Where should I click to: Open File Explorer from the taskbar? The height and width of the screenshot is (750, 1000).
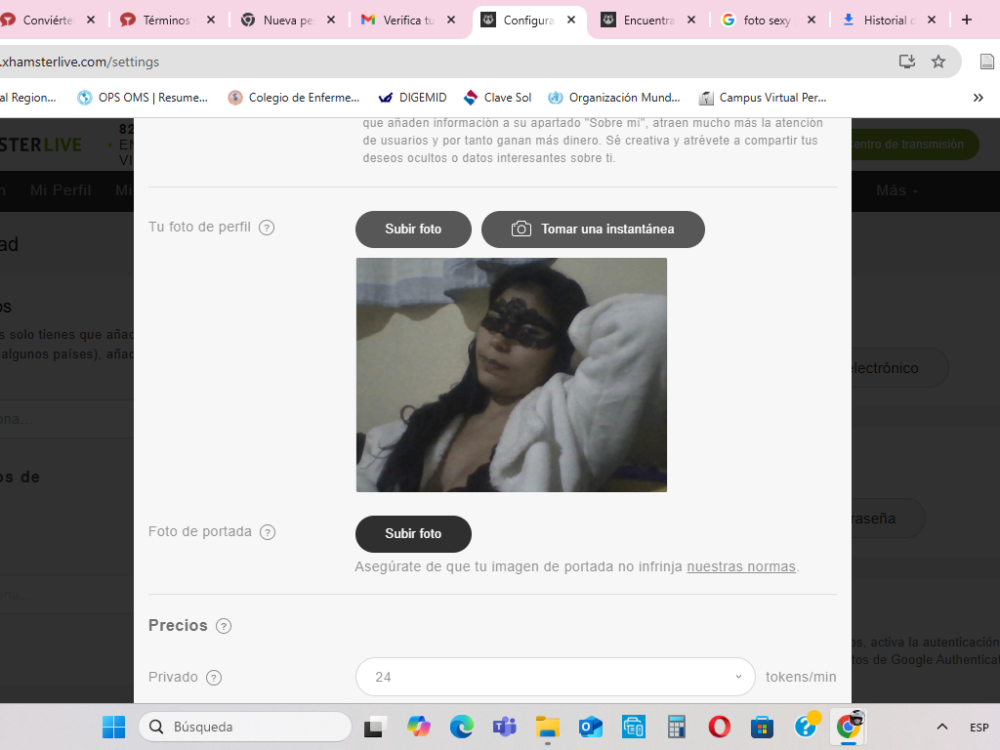[x=547, y=727]
